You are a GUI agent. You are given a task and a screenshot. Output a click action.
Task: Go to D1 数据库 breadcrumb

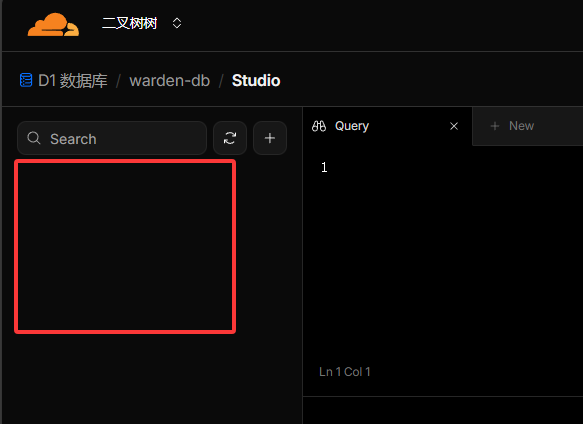tap(73, 80)
